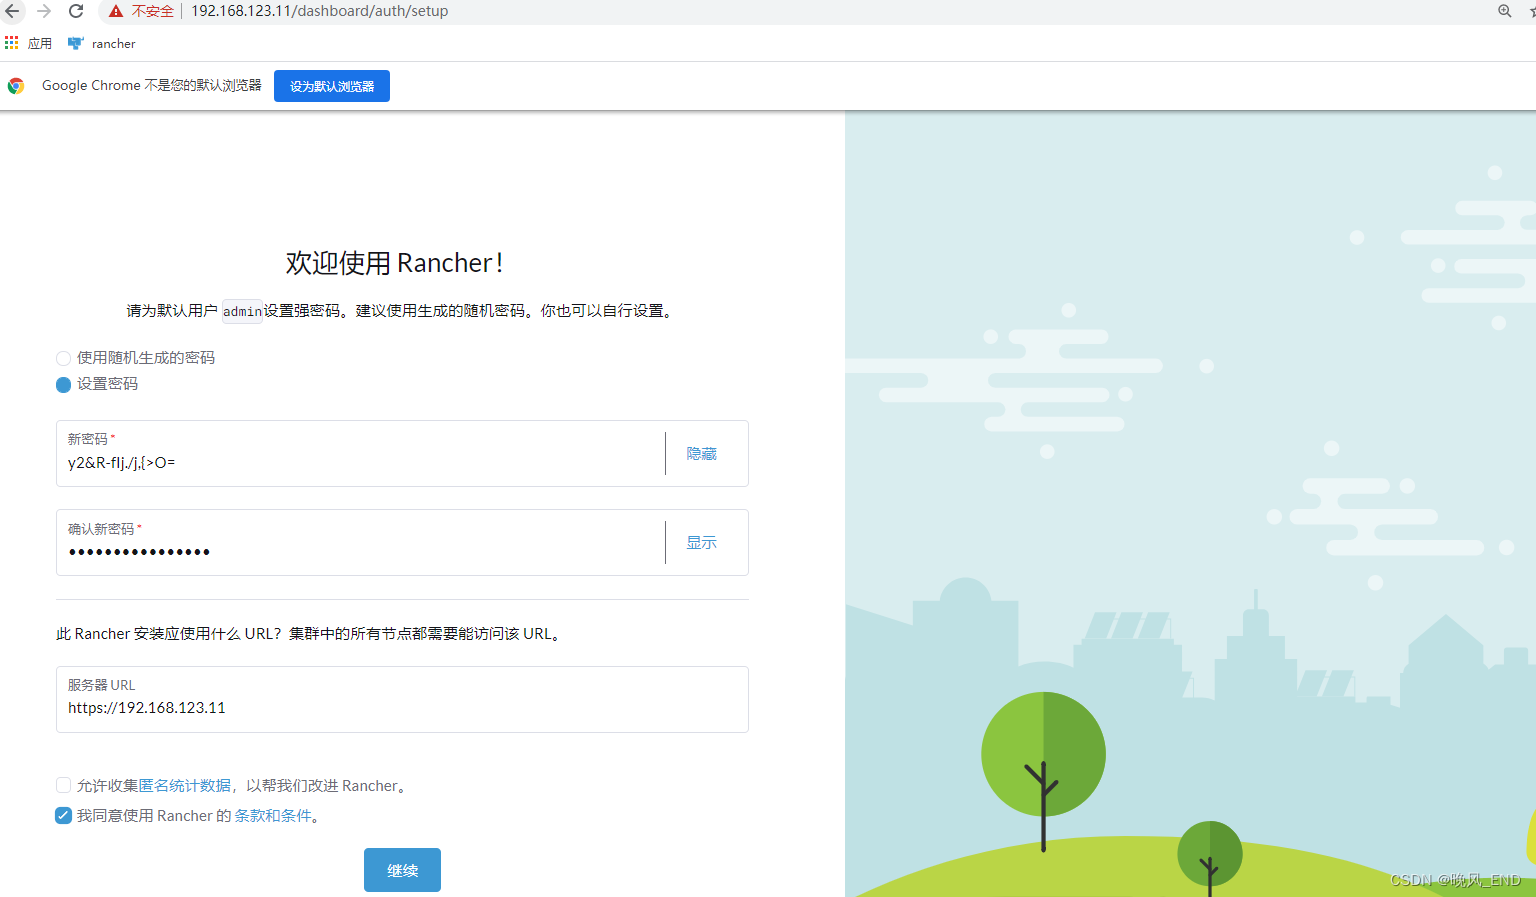Image resolution: width=1536 pixels, height=897 pixels.
Task: Click the browser forward arrow
Action: click(x=44, y=11)
